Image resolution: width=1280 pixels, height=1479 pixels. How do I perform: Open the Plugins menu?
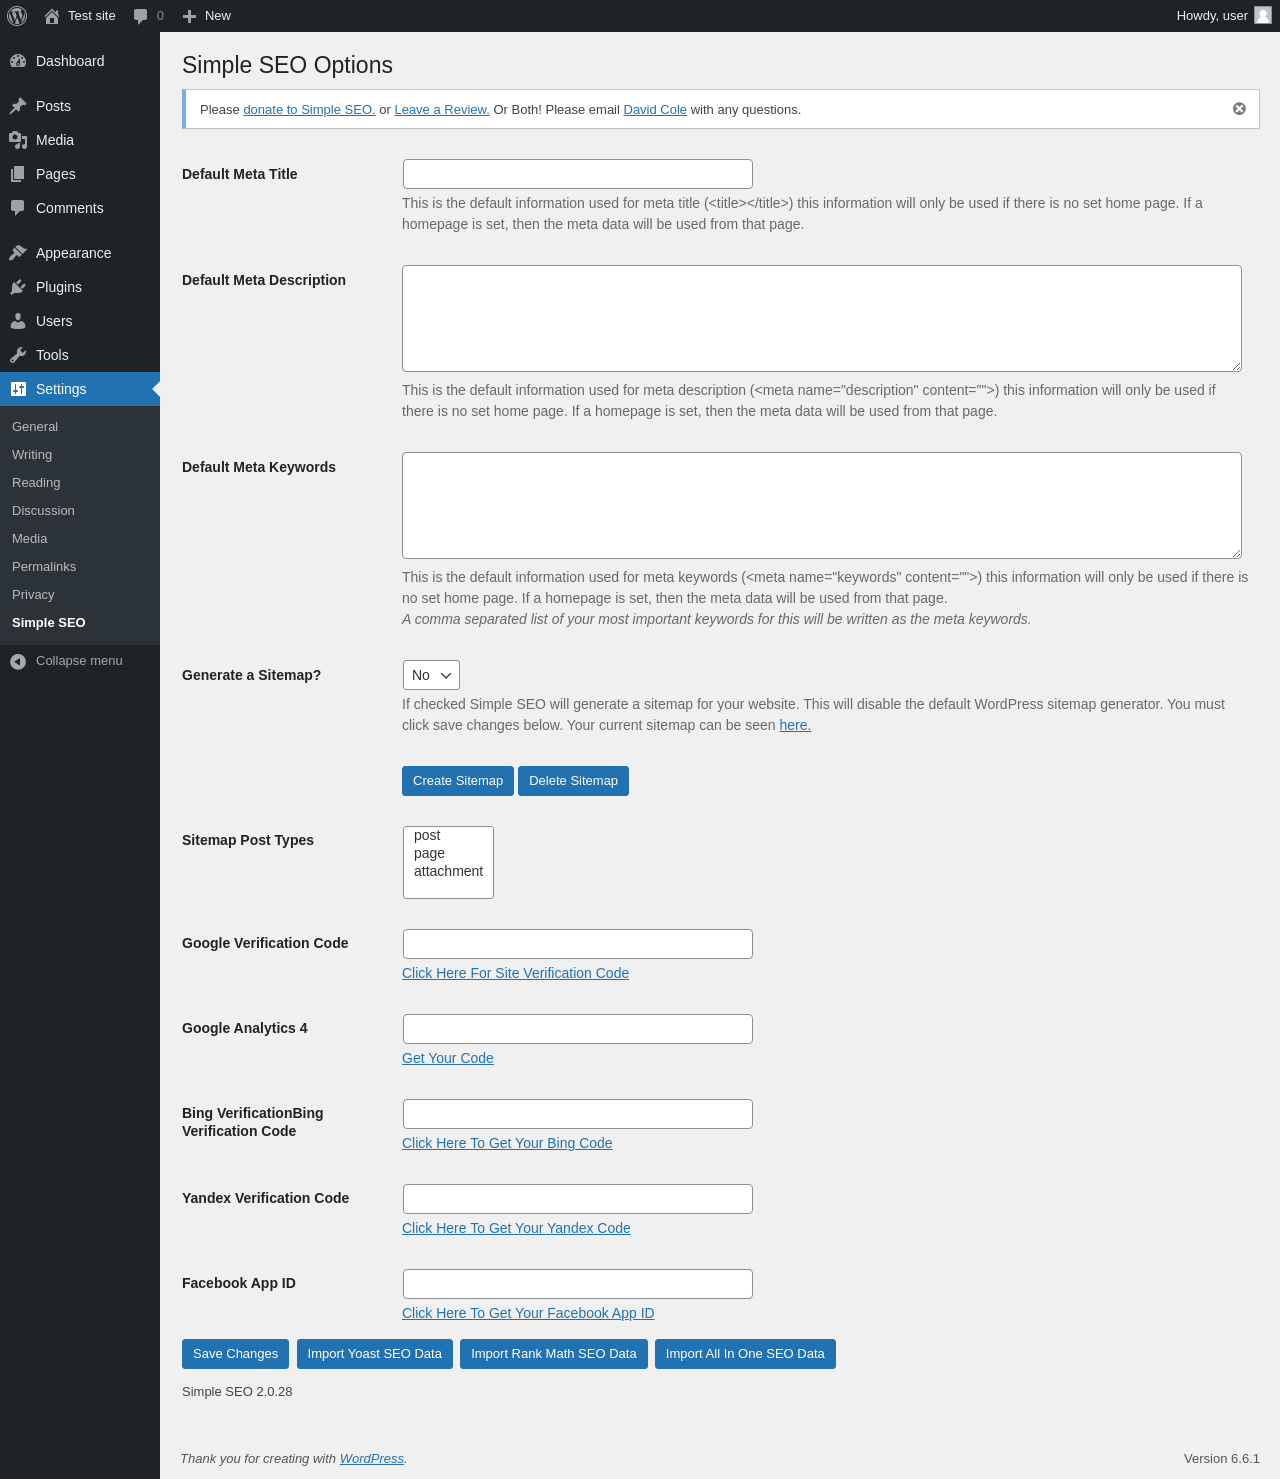click(80, 287)
